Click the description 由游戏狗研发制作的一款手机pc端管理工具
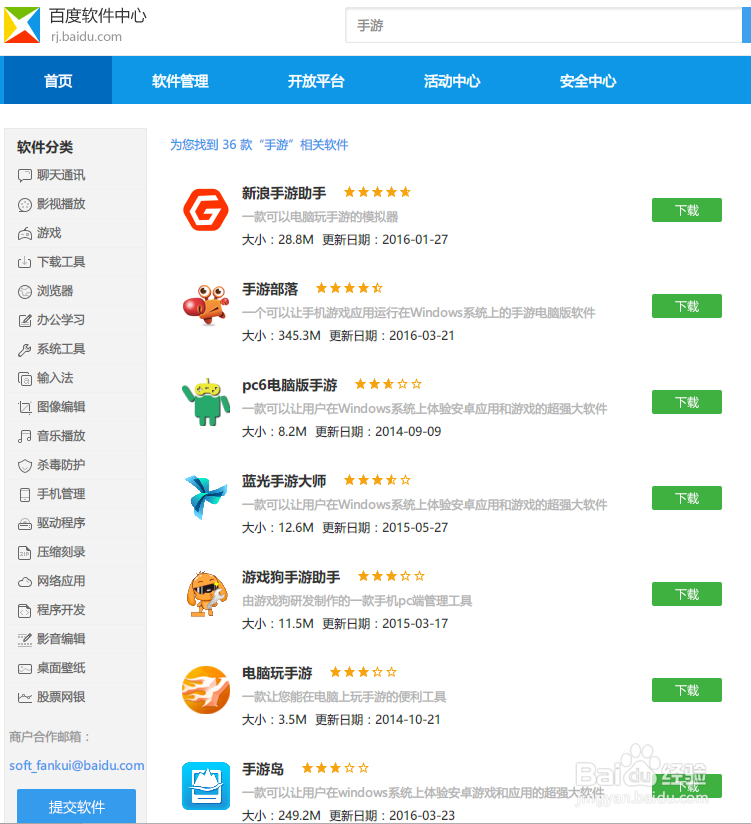 [x=357, y=601]
